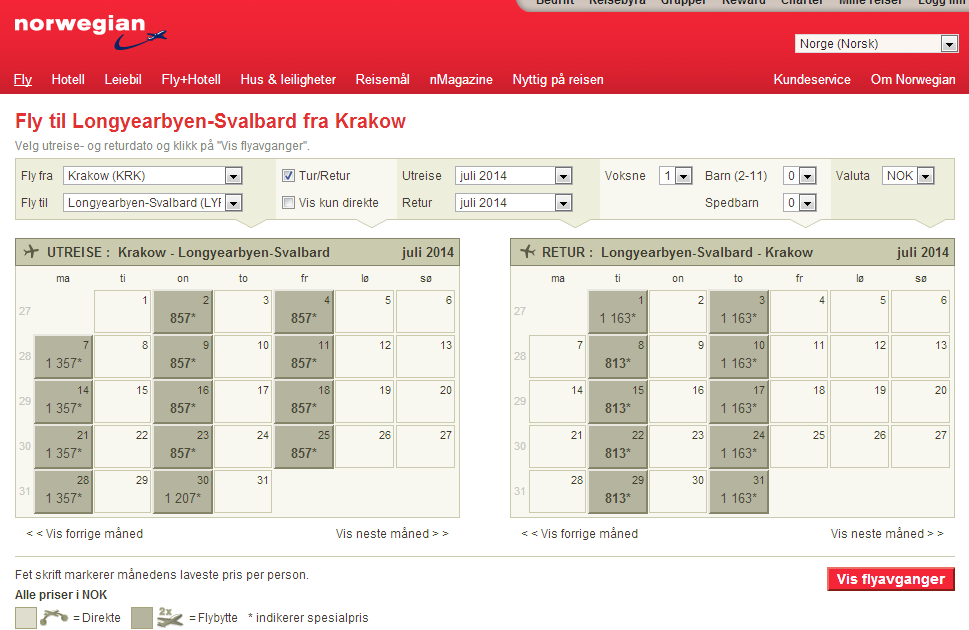Select outbound July 18 fare 857

pos(304,401)
